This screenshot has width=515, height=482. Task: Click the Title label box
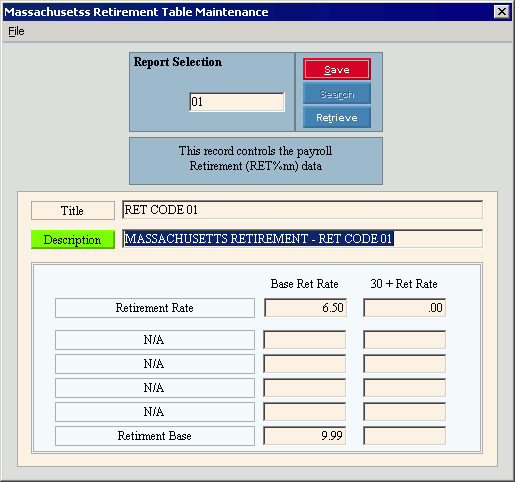click(73, 210)
